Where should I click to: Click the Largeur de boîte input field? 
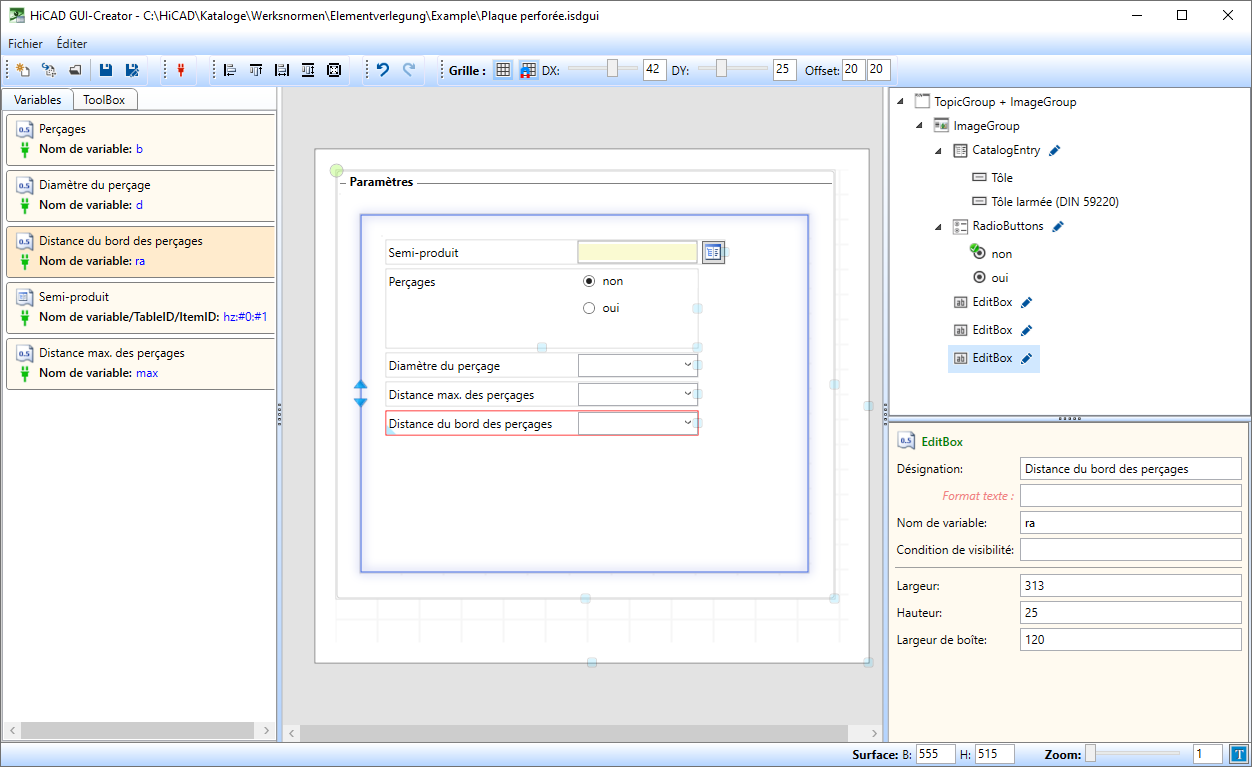pyautogui.click(x=1130, y=640)
